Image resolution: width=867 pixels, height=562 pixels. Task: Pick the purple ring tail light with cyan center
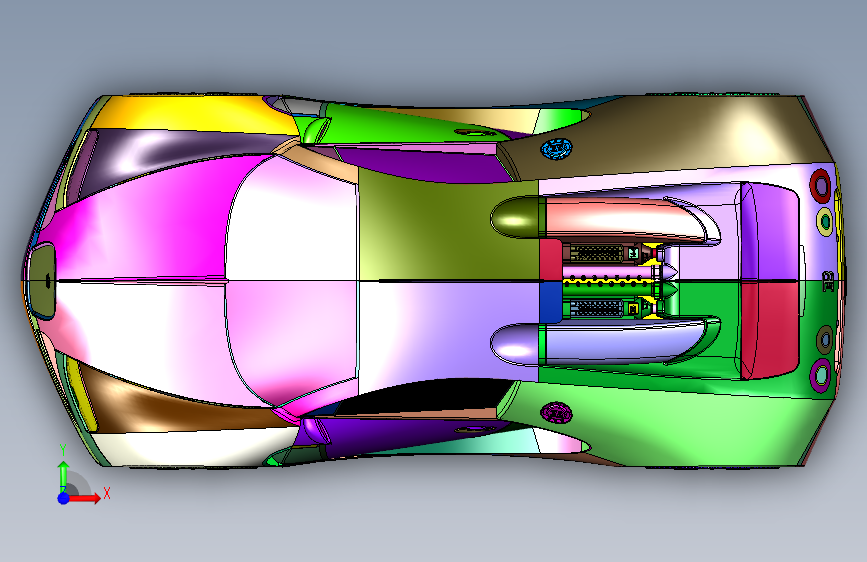pos(821,376)
